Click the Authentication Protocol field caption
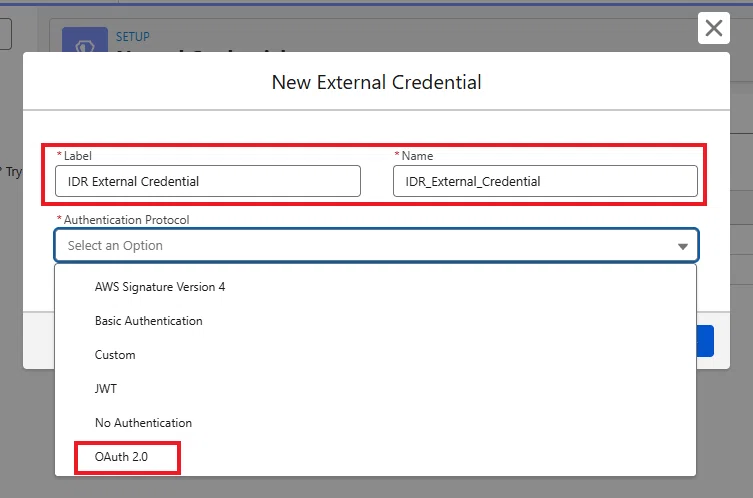This screenshot has width=753, height=498. coord(126,219)
